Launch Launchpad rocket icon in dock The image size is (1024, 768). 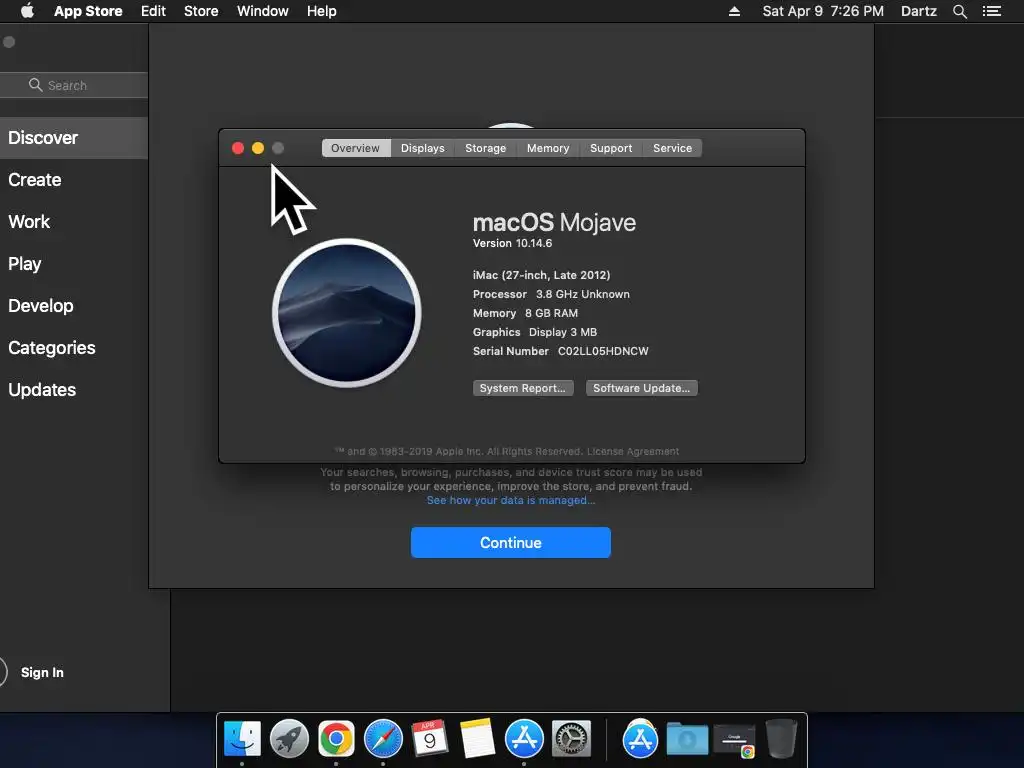click(289, 739)
